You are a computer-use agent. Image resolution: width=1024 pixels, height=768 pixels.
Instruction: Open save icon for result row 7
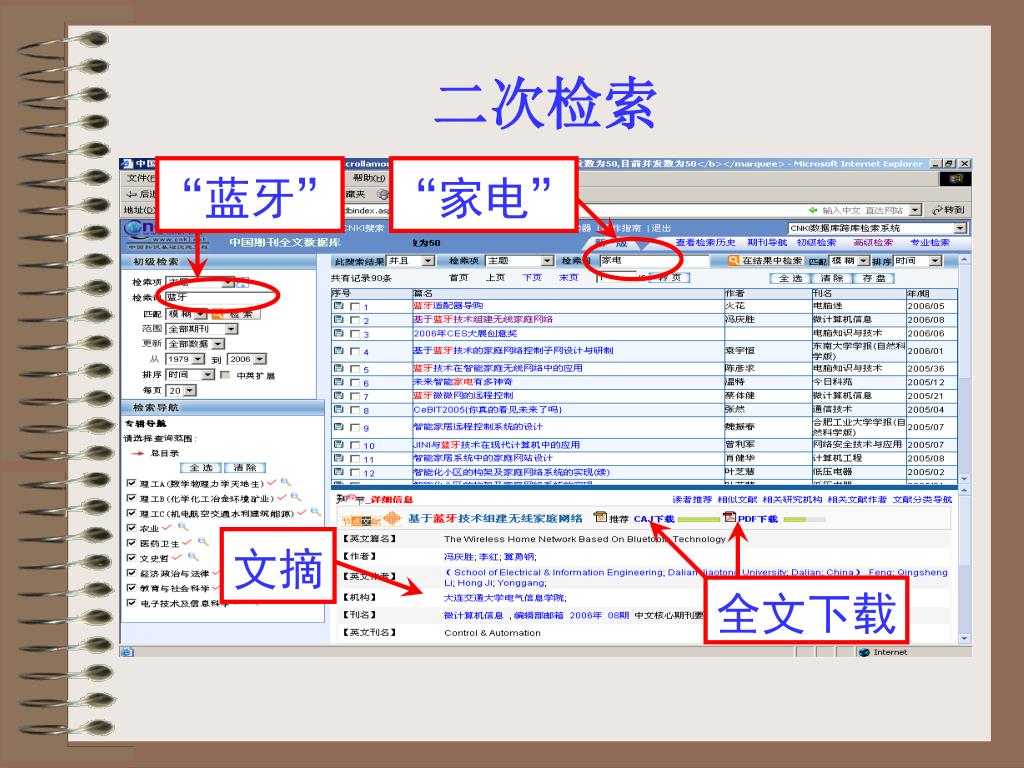[x=338, y=396]
